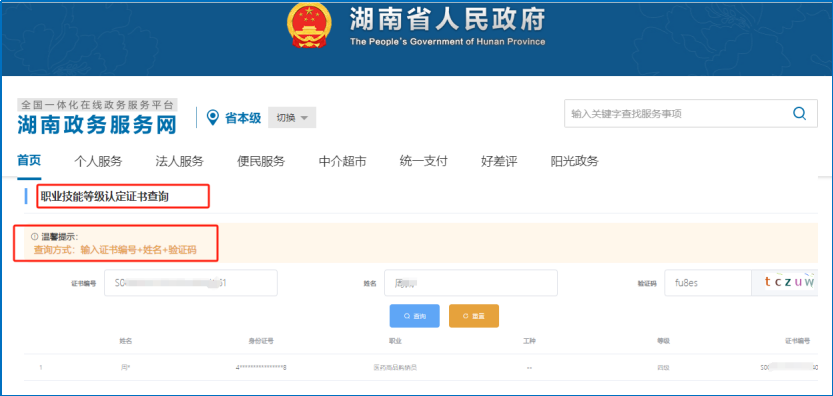This screenshot has height=396, width=833.
Task: Click the 四级 level cell
Action: point(663,367)
